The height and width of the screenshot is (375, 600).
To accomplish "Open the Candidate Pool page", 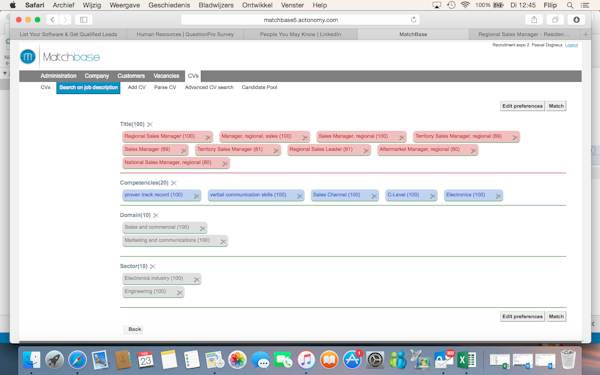I will (259, 87).
